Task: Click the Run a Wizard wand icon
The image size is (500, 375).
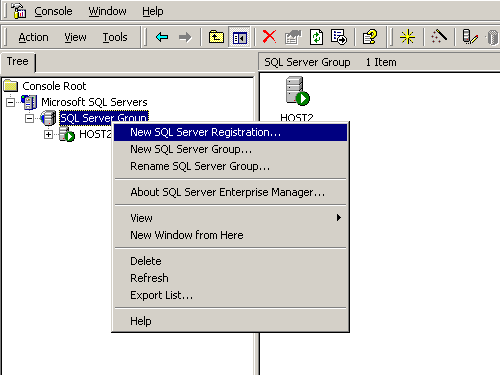Action: [x=439, y=36]
